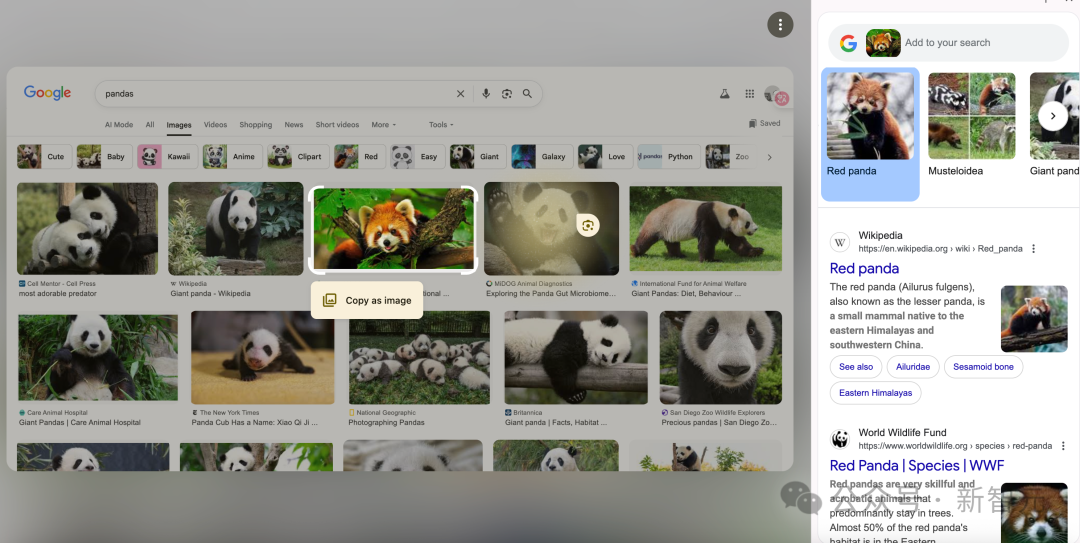Open Search Labs flask icon
The width and height of the screenshot is (1080, 543).
(x=725, y=94)
